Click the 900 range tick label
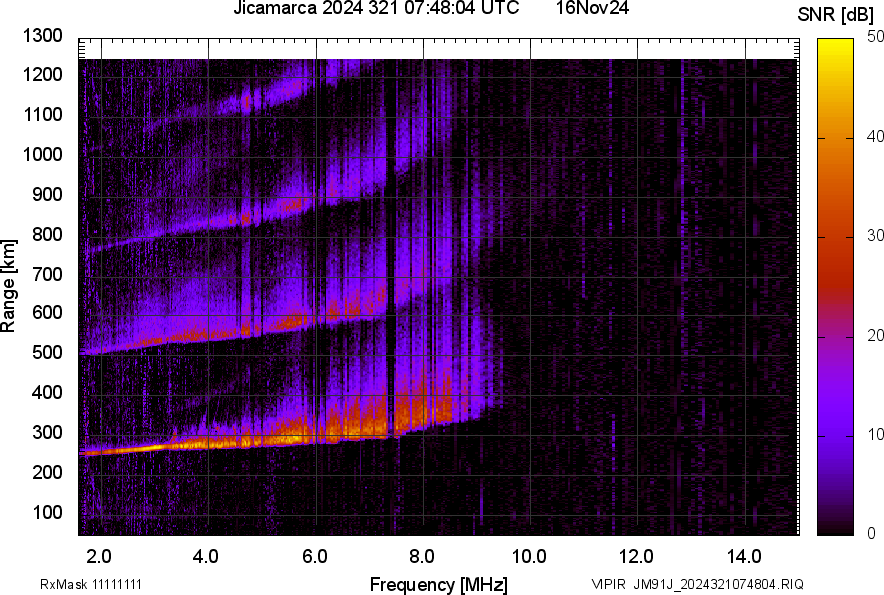884x595 pixels. [47, 195]
